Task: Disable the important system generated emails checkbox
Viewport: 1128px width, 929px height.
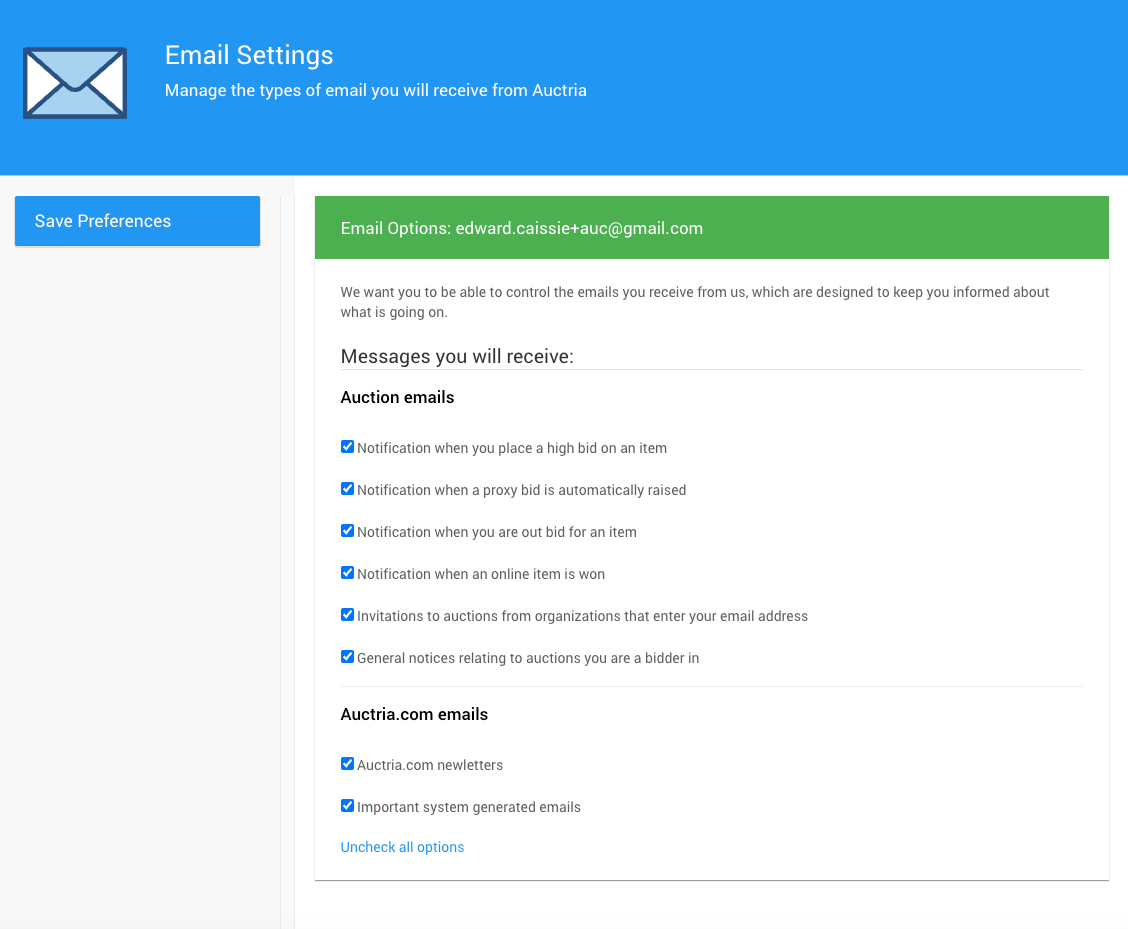Action: tap(348, 806)
